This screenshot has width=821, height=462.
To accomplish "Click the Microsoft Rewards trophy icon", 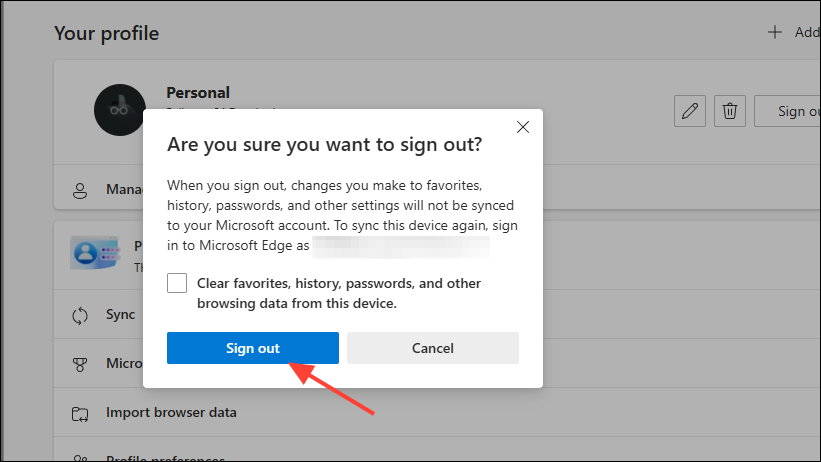I will (x=80, y=364).
